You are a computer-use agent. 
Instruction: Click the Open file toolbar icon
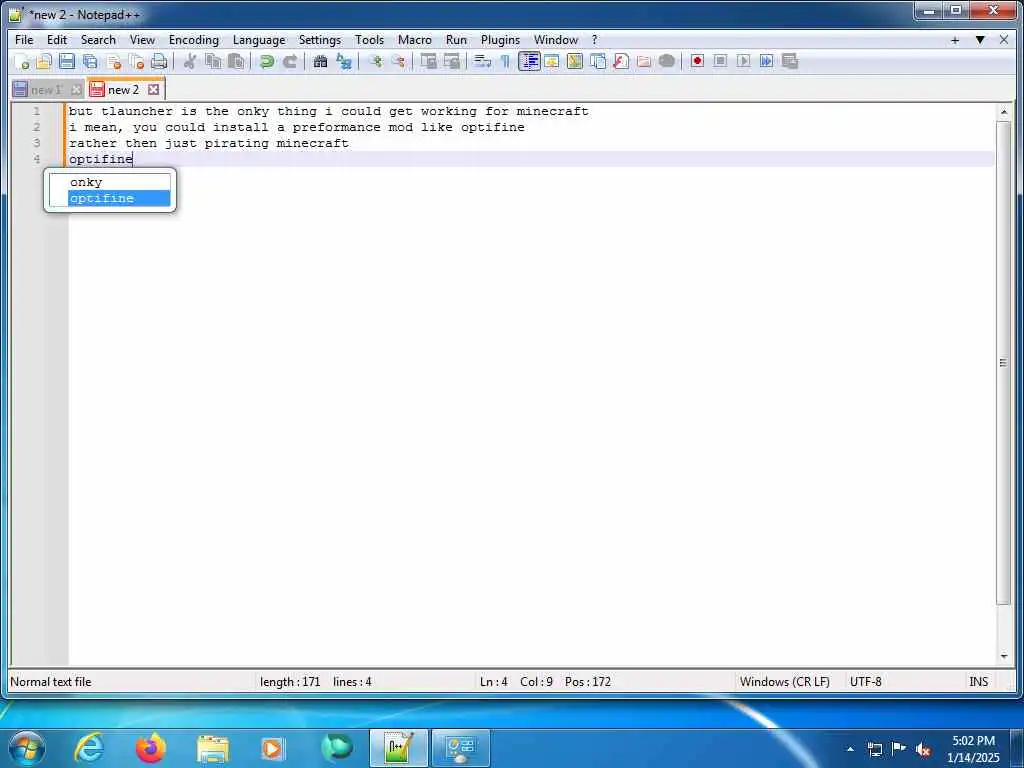(44, 61)
